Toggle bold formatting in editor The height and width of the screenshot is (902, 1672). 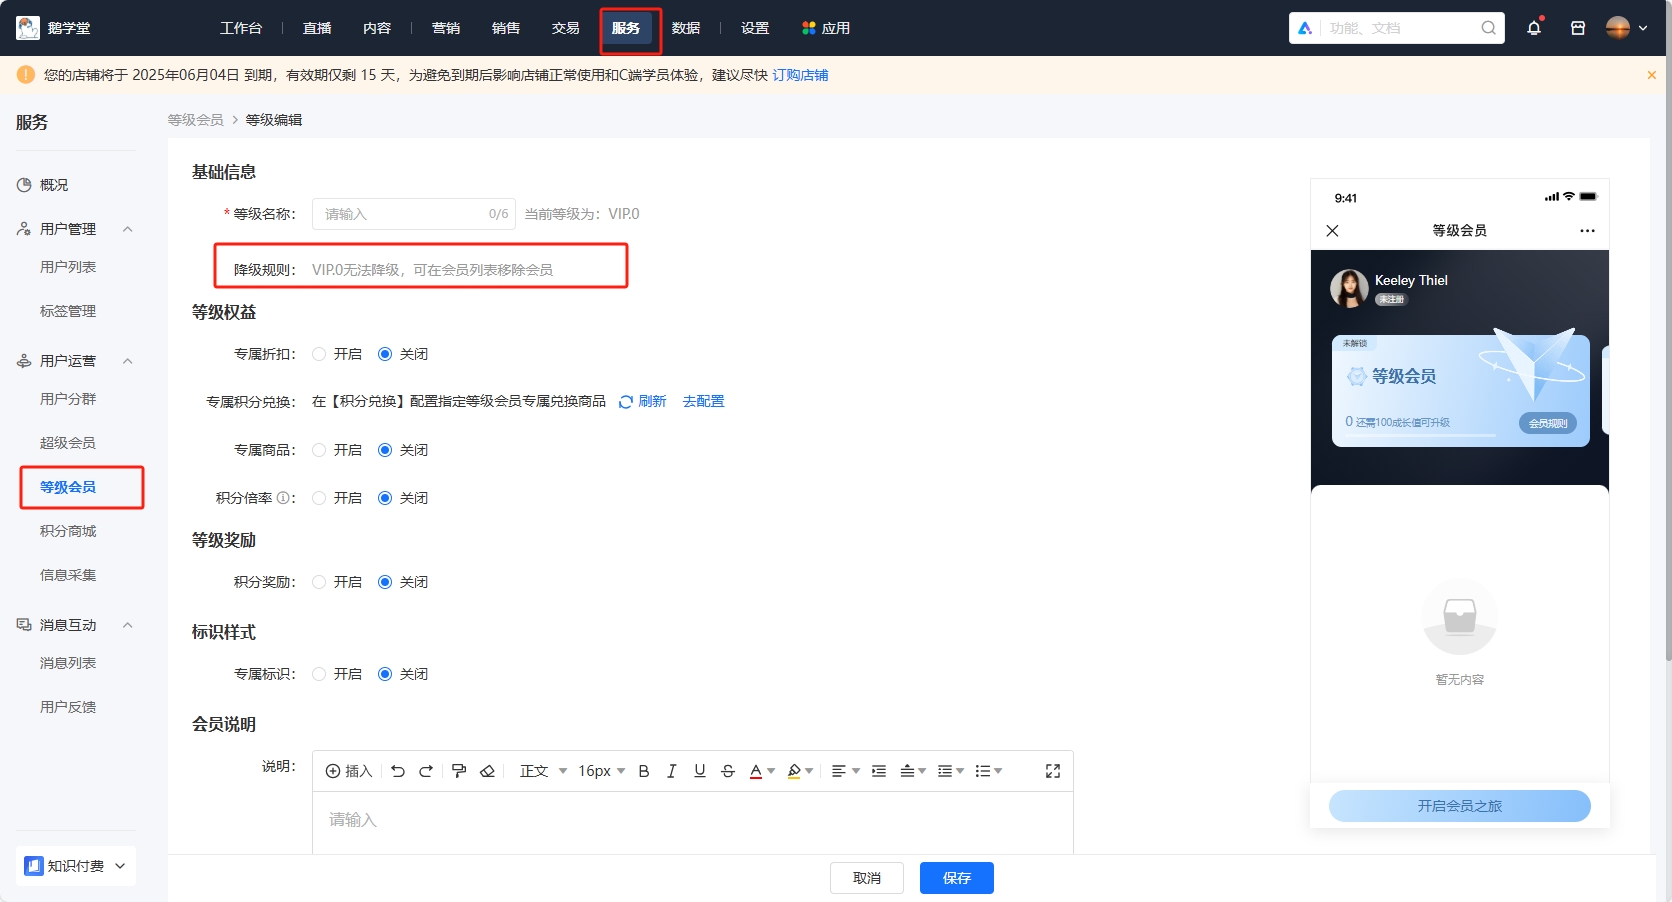point(644,771)
